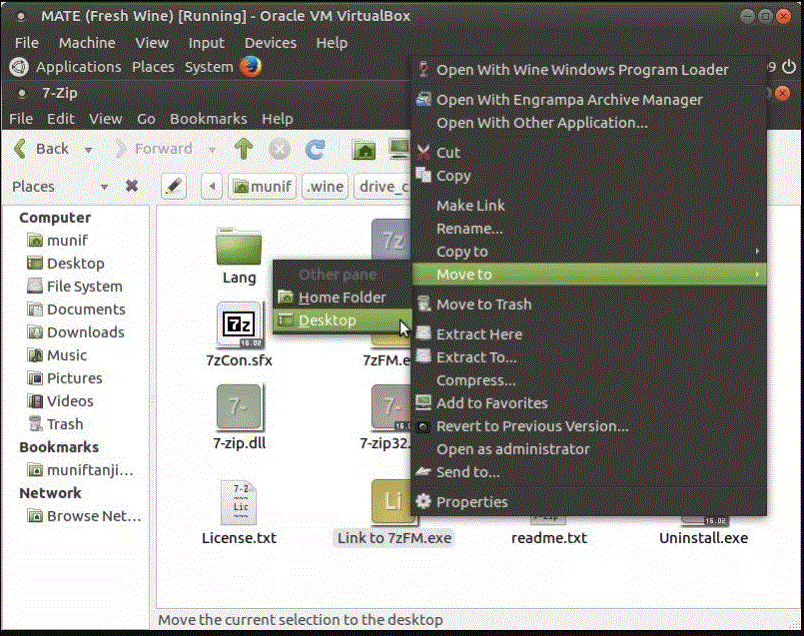Open the Bookmarks menu in 7-Zip window
804x636 pixels.
209,119
